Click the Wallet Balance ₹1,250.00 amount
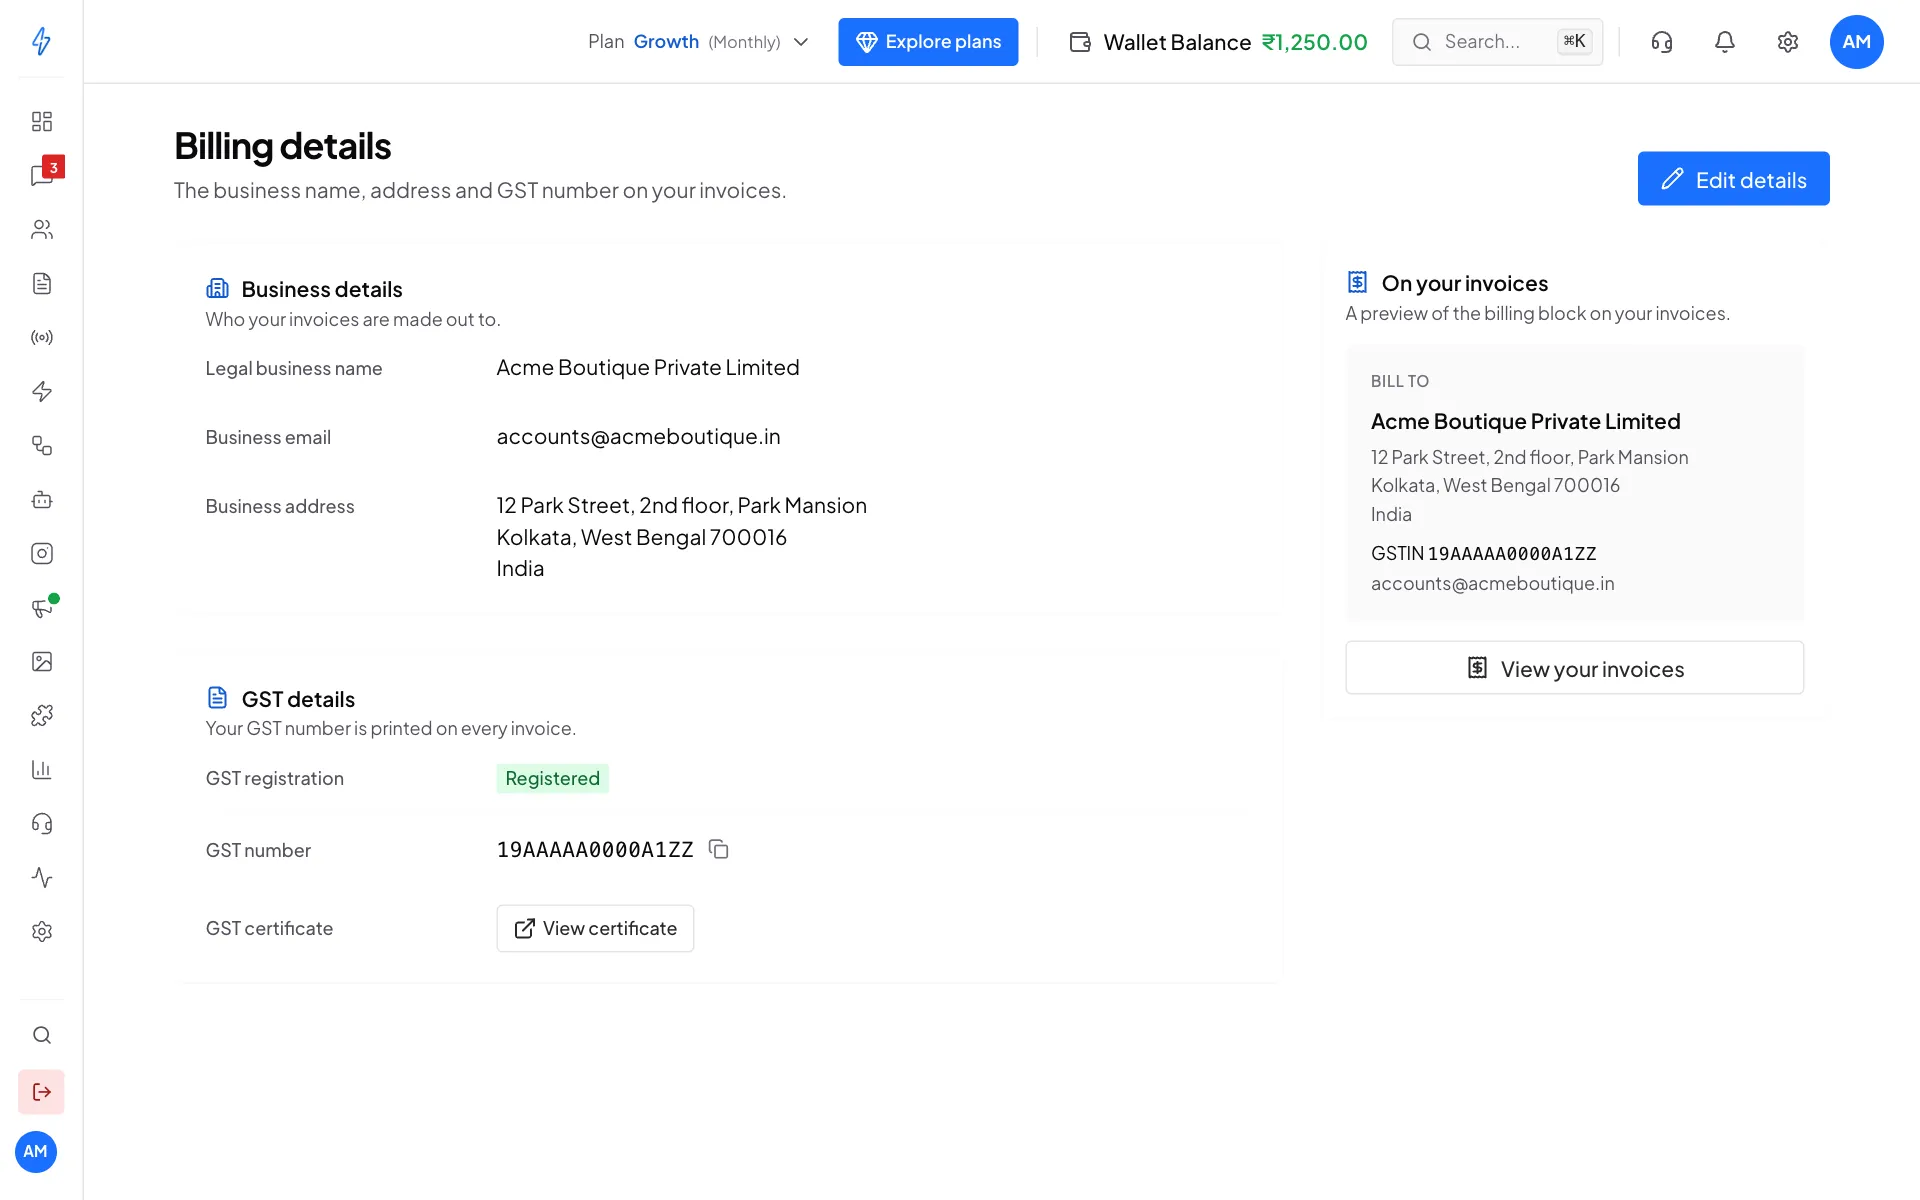This screenshot has width=1920, height=1200. tap(1314, 42)
